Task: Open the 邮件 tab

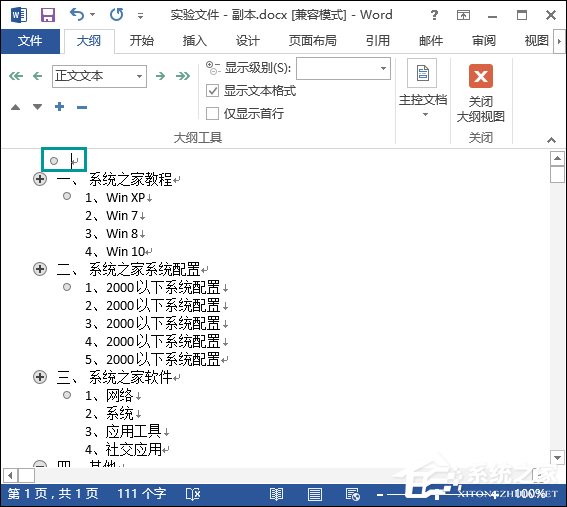Action: [431, 41]
